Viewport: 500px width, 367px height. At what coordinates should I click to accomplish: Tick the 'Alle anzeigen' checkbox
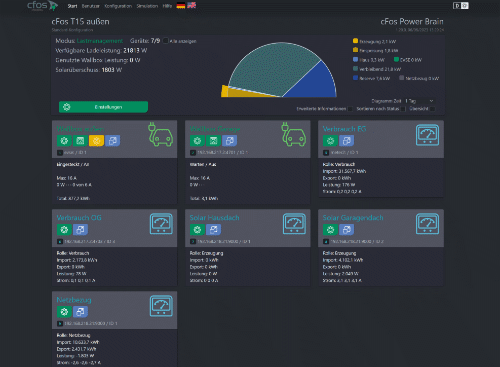coord(165,41)
